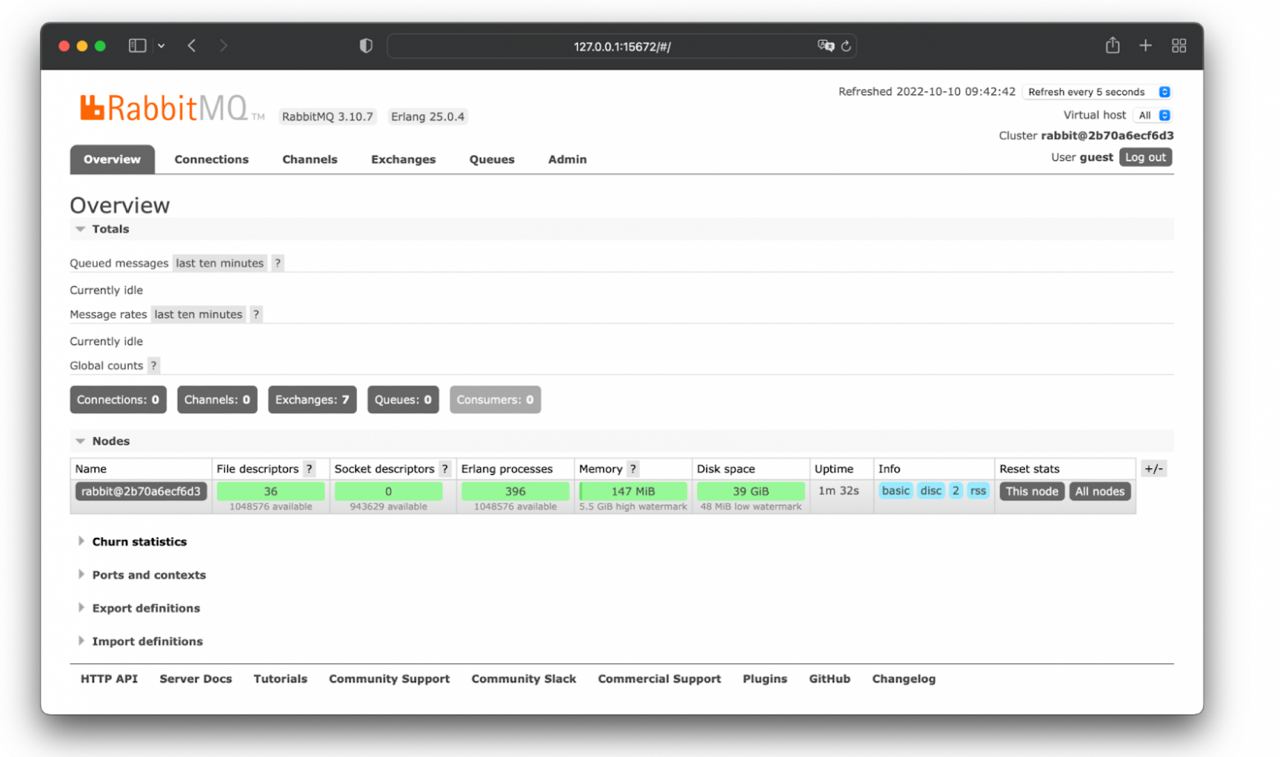
Task: Switch to the Connections tab
Action: (211, 159)
